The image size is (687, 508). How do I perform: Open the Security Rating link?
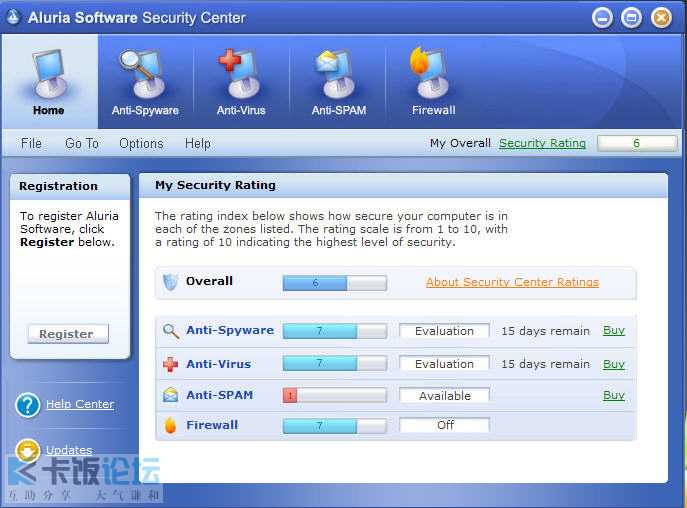[542, 143]
